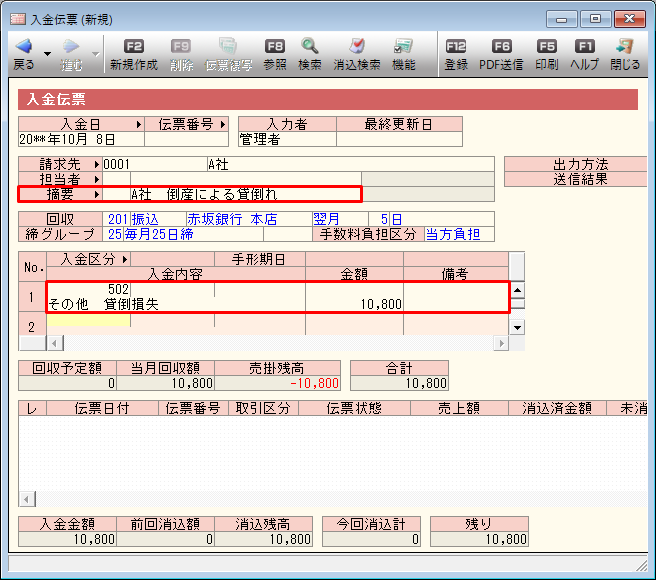Viewport: 658px width, 580px height.
Task: Expand the 入金日 header arrow
Action: coord(139,125)
